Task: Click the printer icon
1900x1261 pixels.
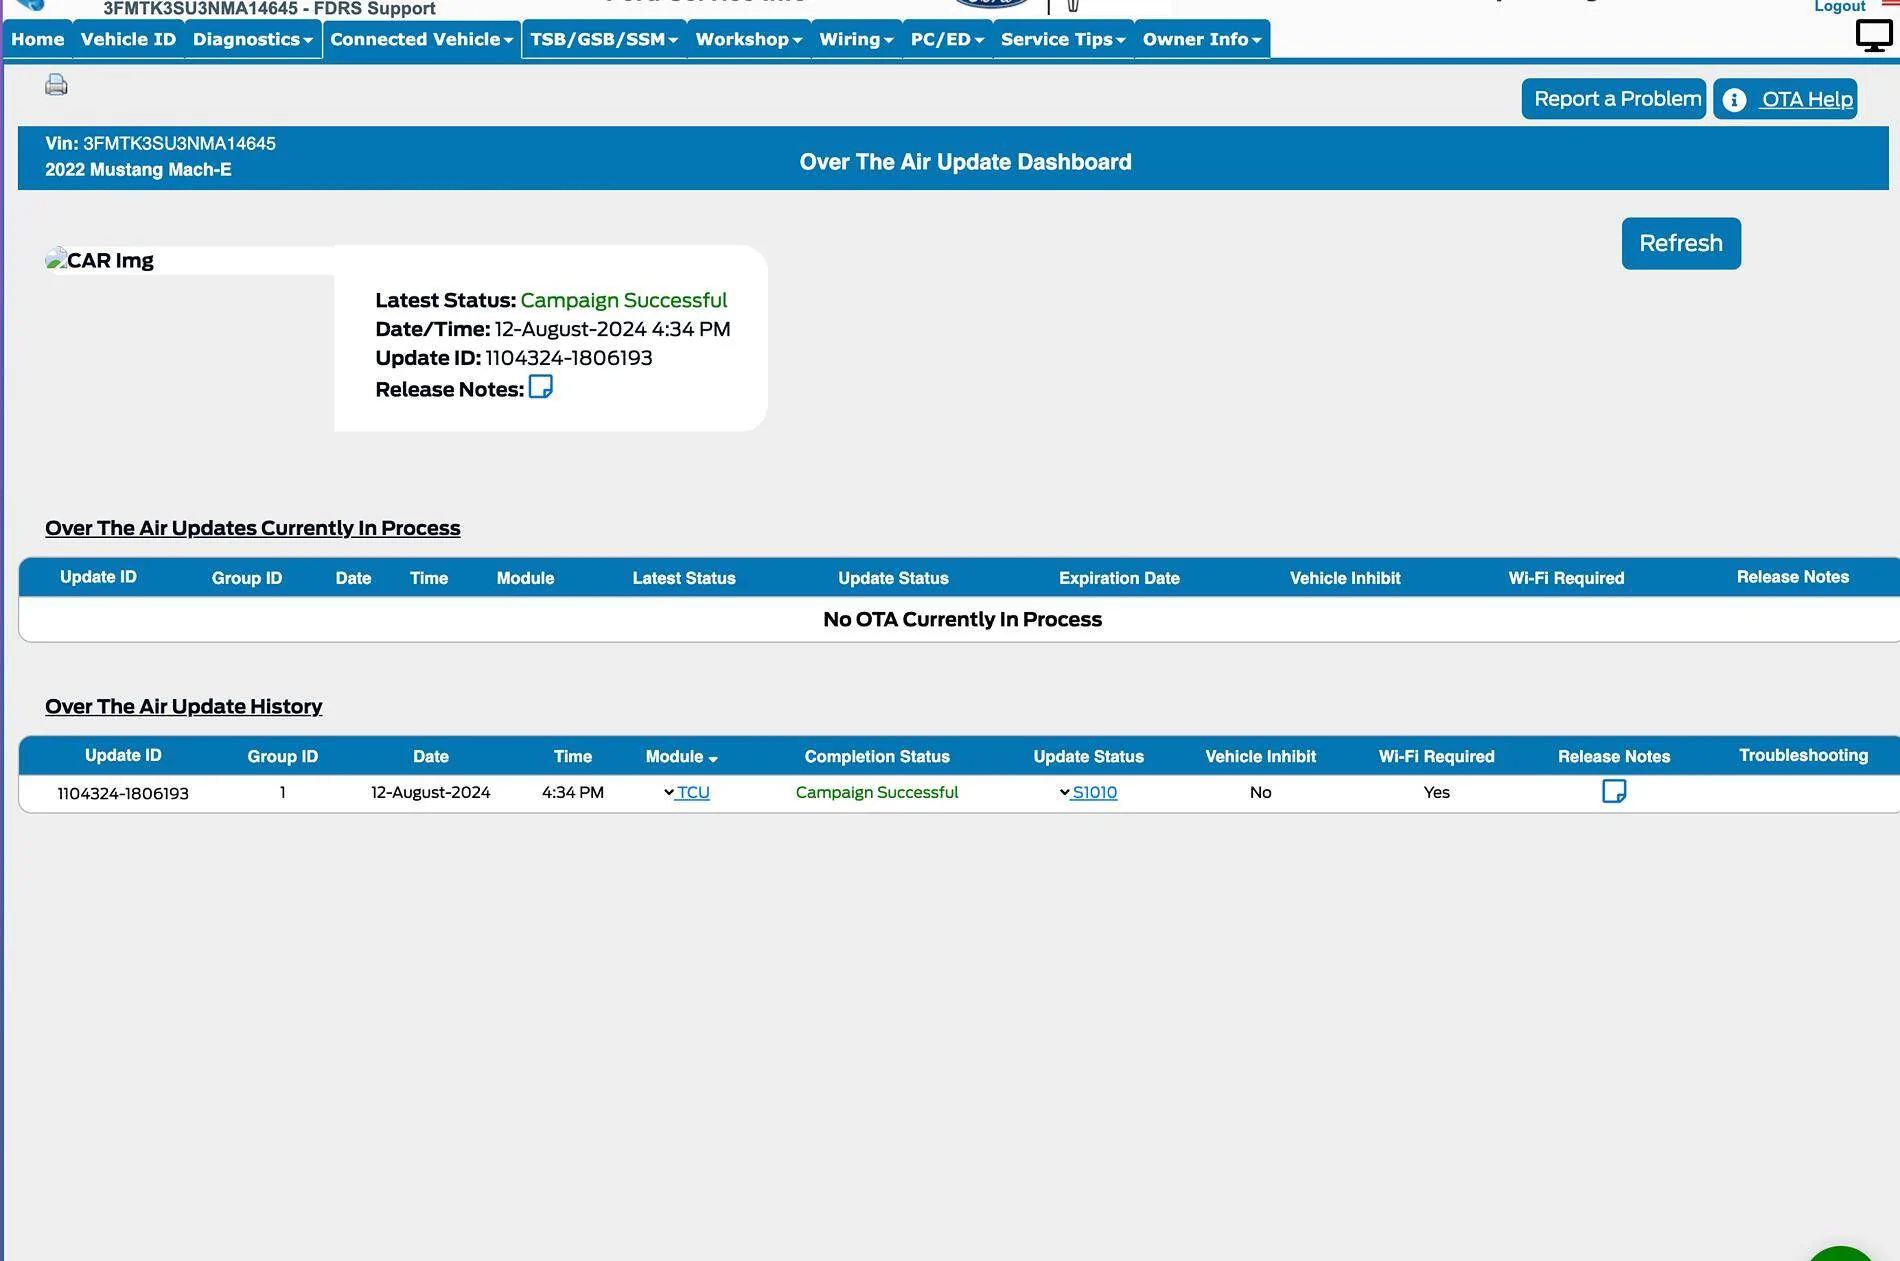Action: [x=56, y=85]
